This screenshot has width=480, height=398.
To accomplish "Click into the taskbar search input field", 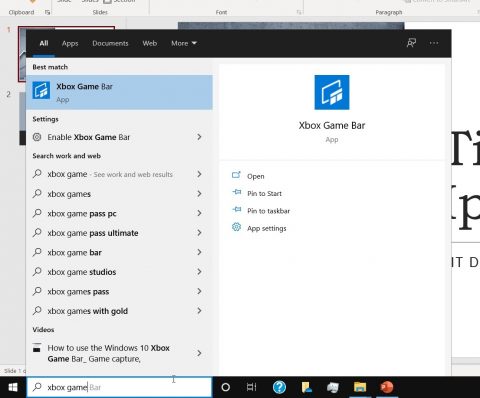I will (x=119, y=387).
